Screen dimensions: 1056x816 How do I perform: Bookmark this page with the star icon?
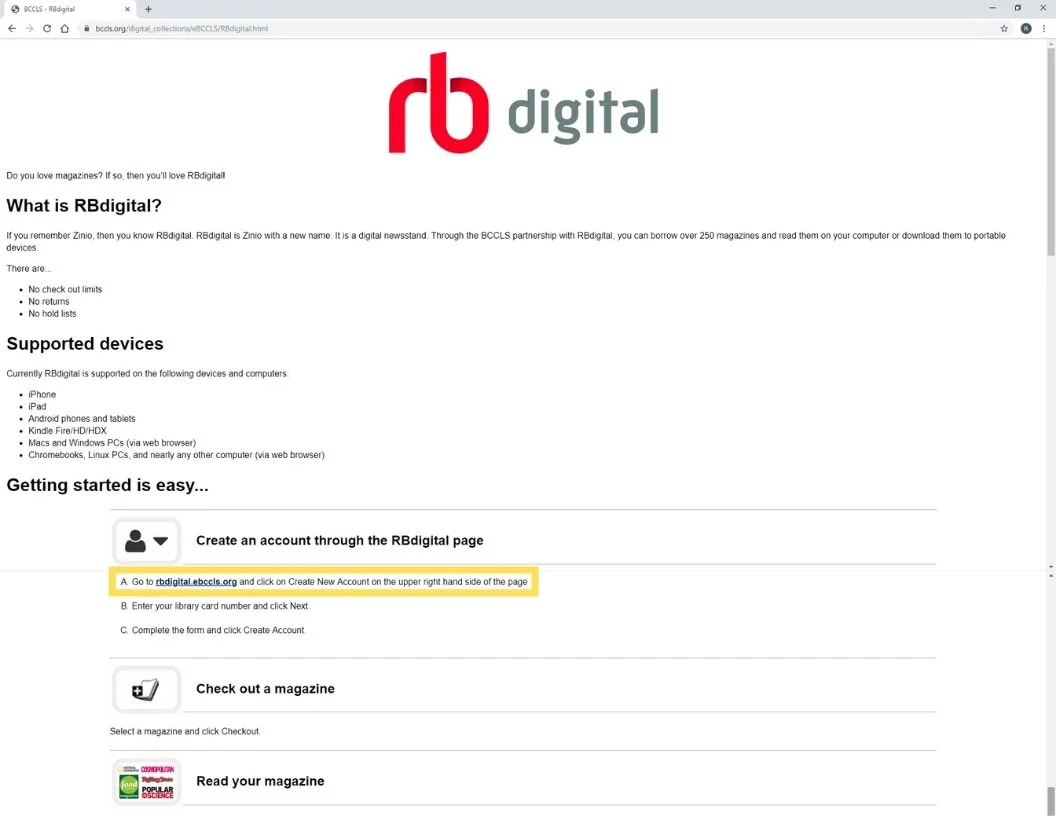pyautogui.click(x=1003, y=28)
